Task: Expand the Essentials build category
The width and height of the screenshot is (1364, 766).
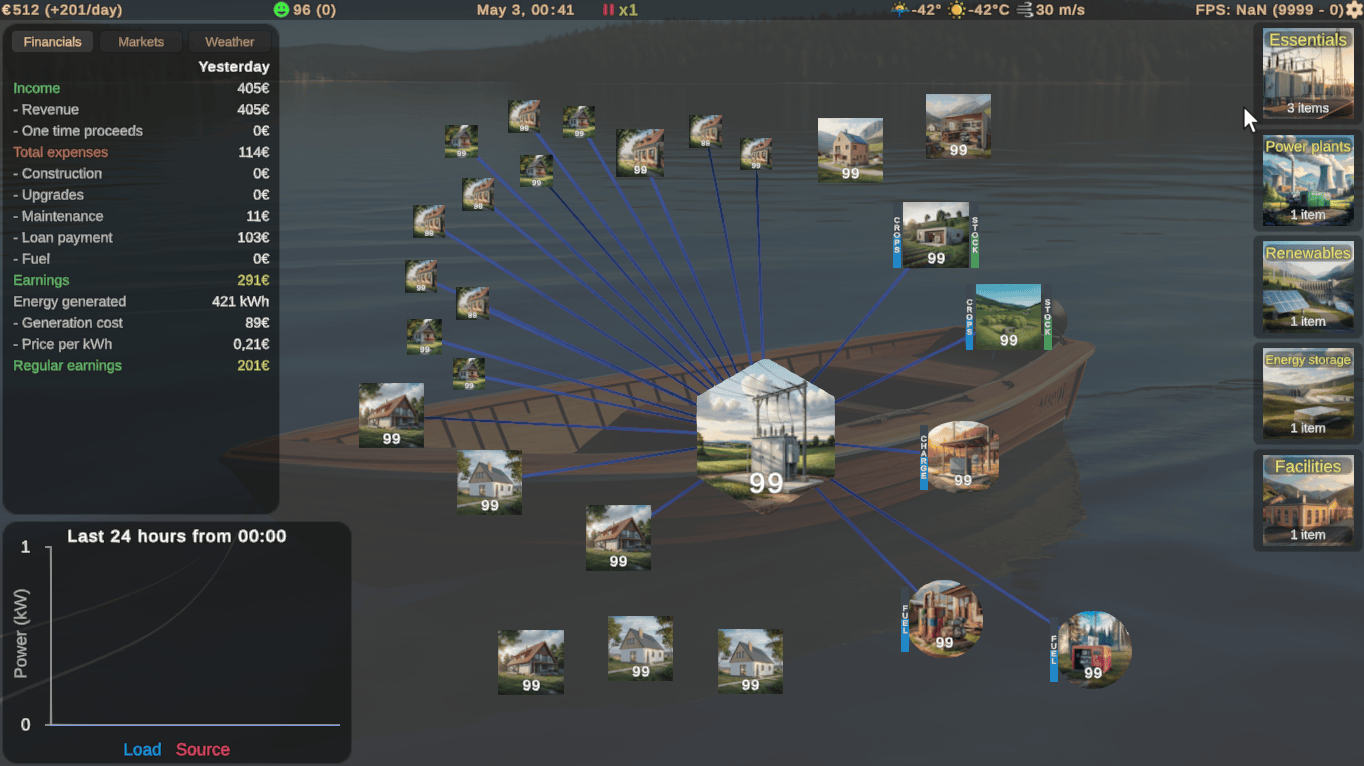Action: [x=1307, y=74]
